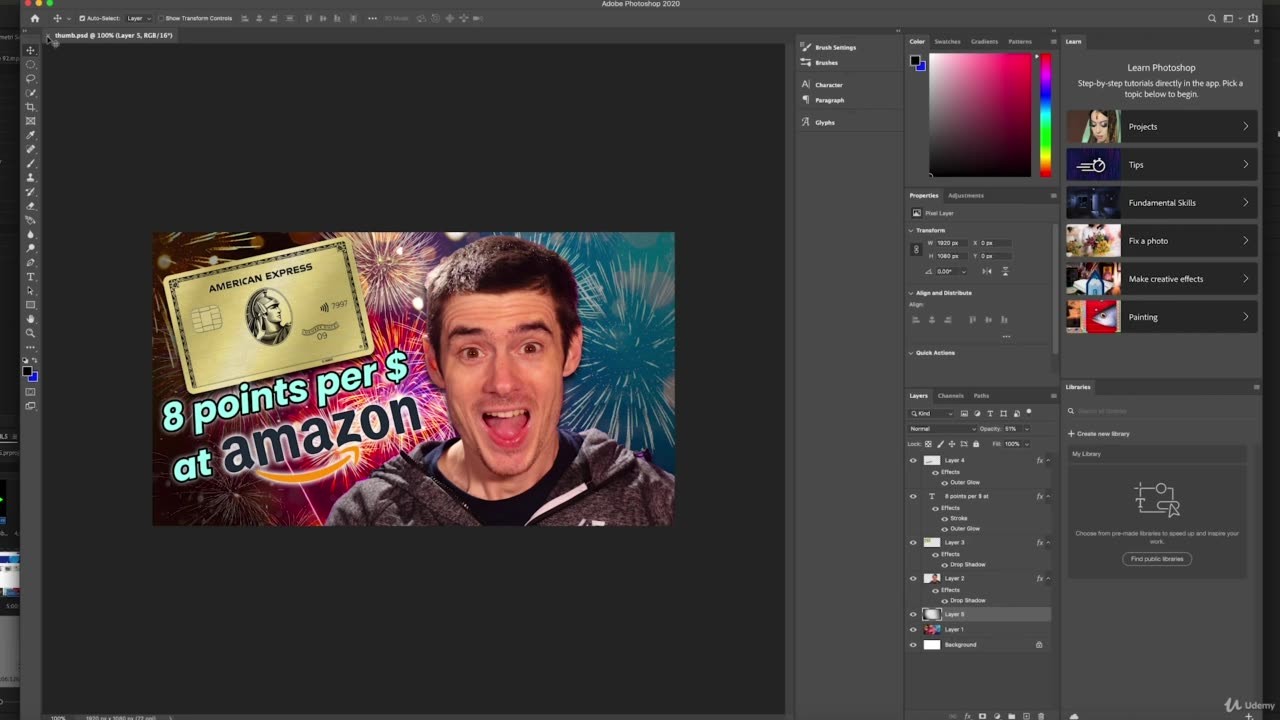Select the Horizontal Type tool
The width and height of the screenshot is (1280, 720).
click(30, 276)
